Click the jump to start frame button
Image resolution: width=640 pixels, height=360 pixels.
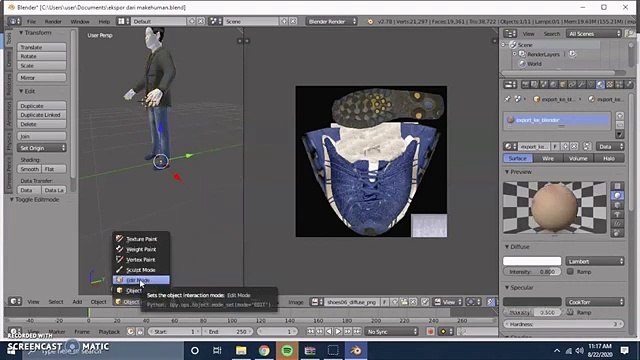310,332
